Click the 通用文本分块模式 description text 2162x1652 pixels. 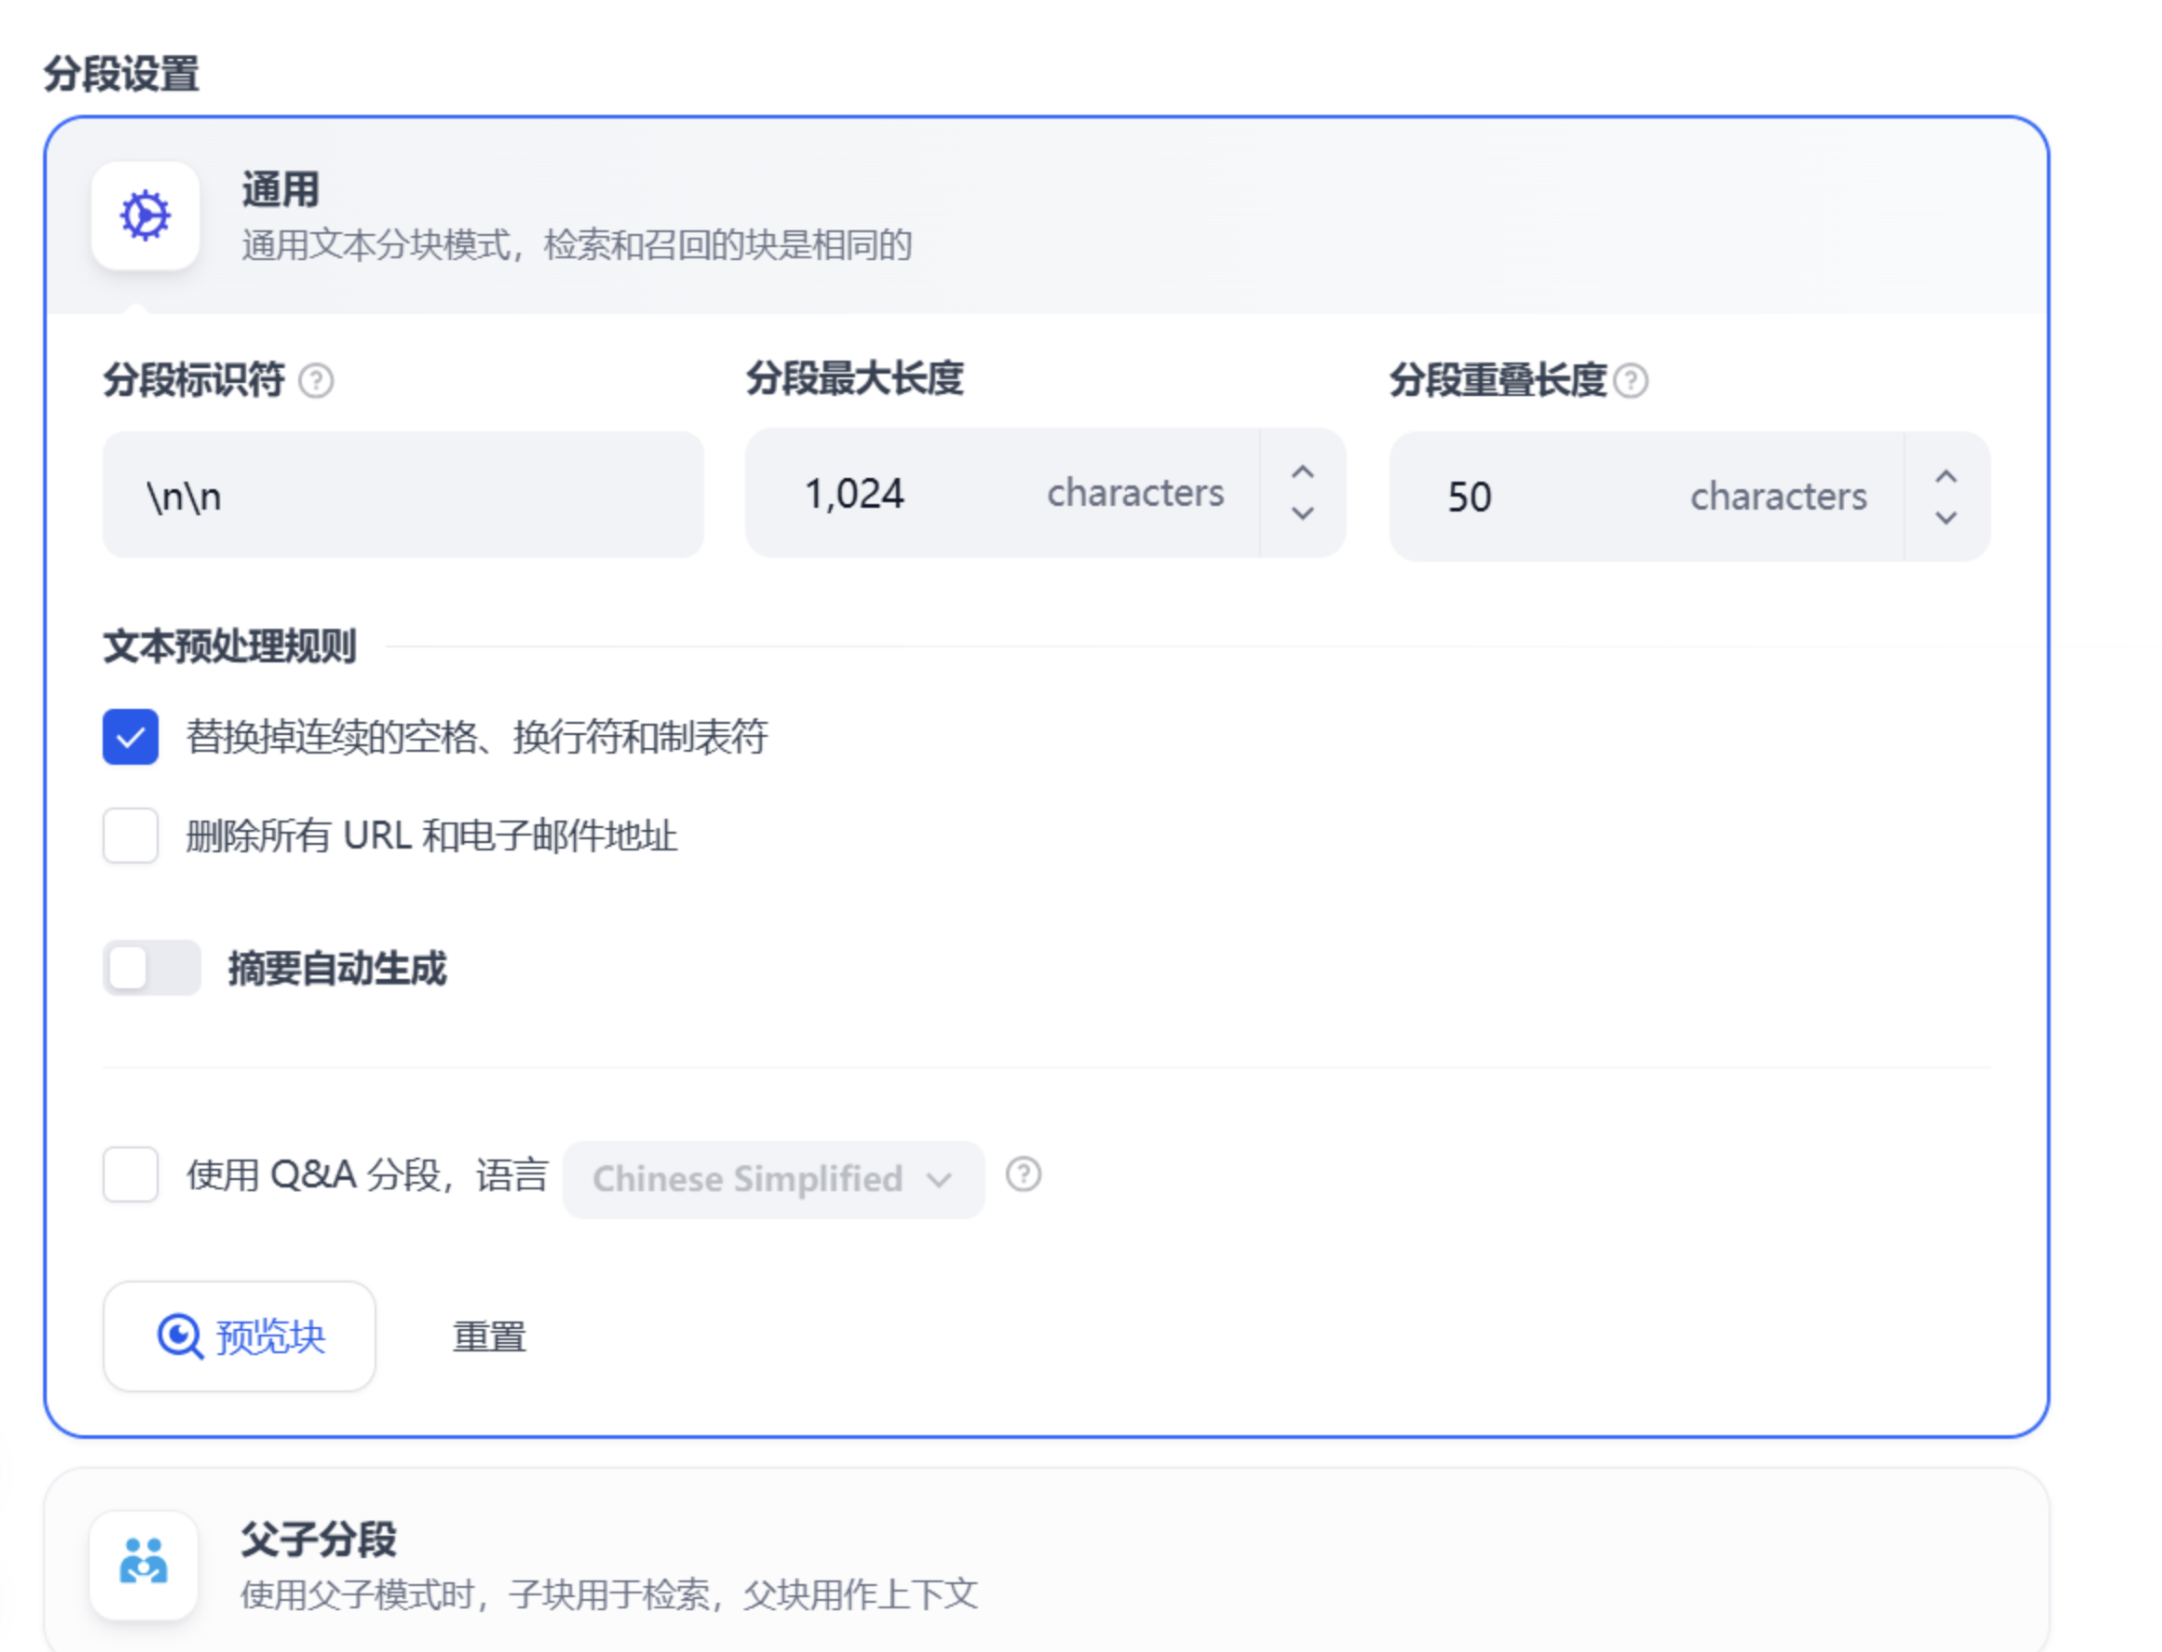pyautogui.click(x=577, y=245)
